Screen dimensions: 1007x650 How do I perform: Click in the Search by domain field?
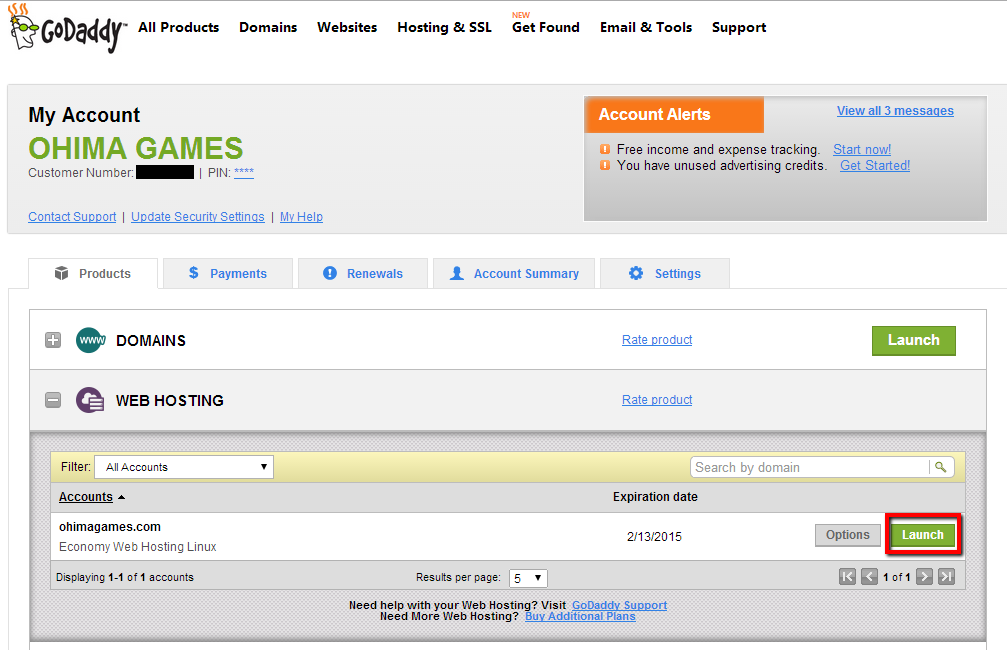[x=810, y=467]
